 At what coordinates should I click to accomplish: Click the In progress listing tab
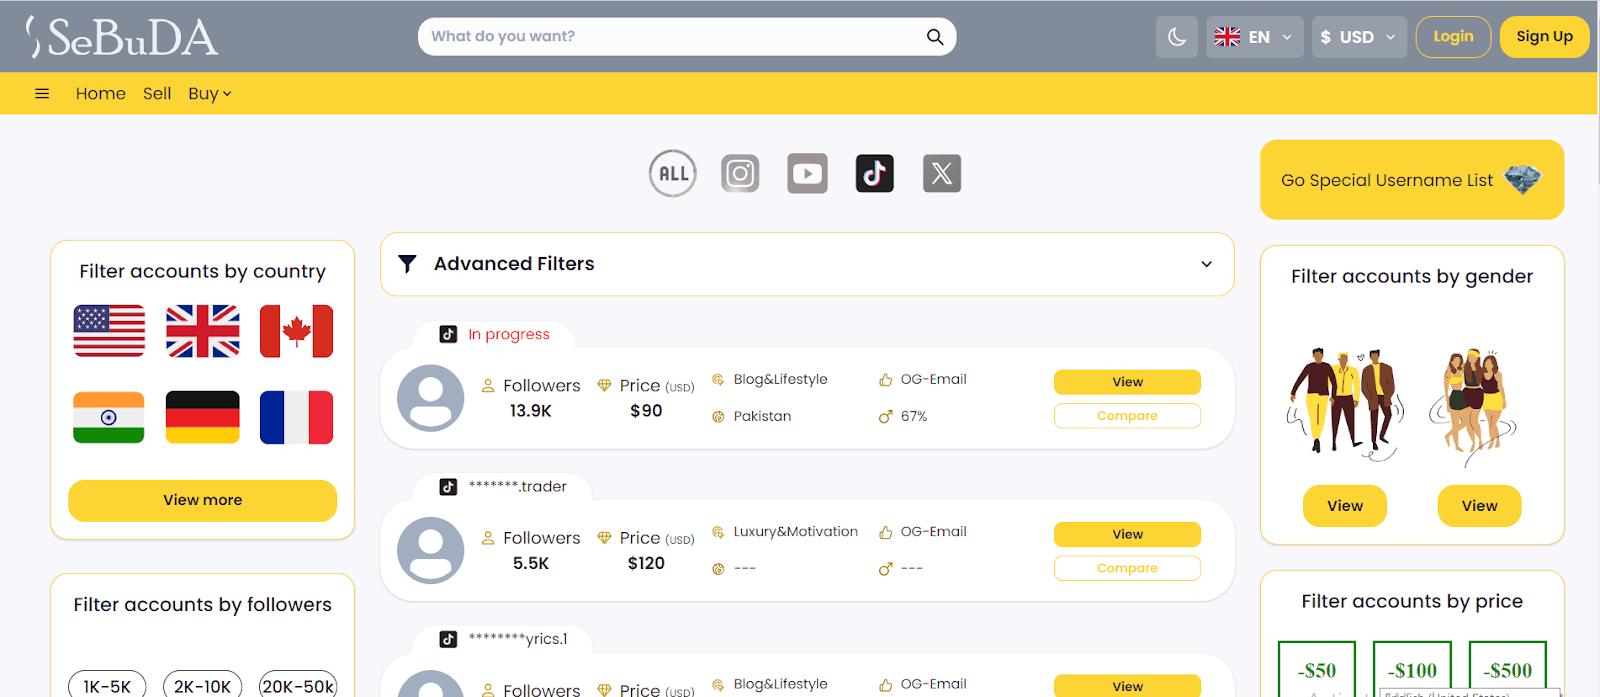(494, 334)
